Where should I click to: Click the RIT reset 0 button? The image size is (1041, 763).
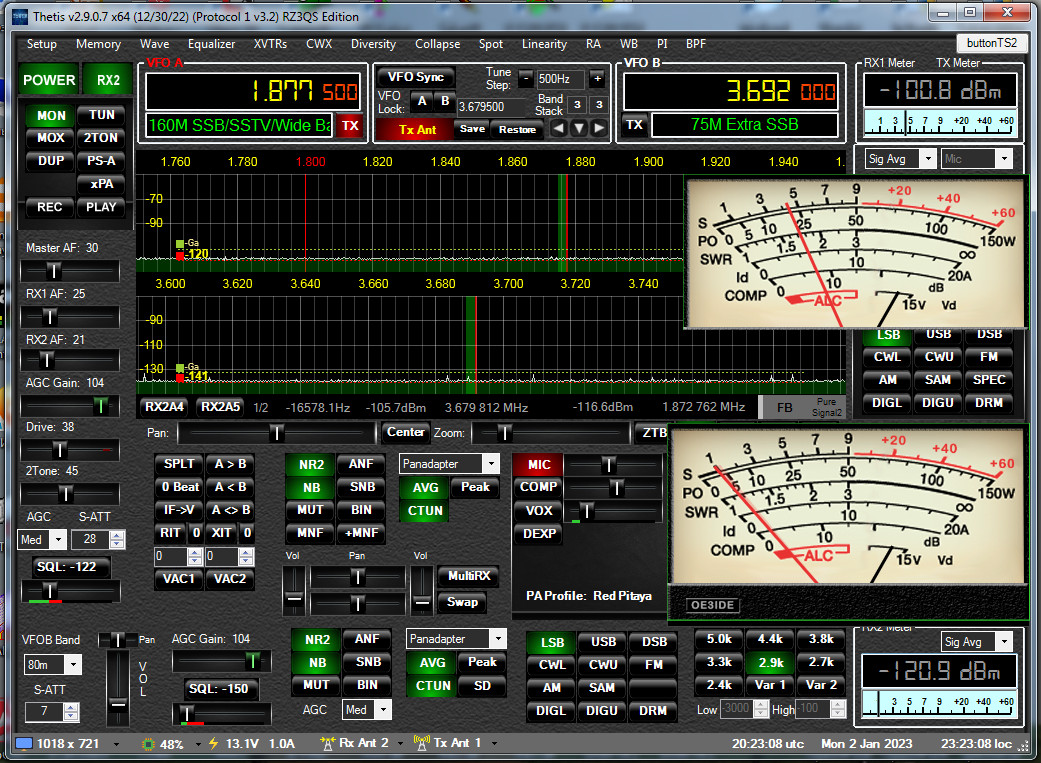[196, 533]
